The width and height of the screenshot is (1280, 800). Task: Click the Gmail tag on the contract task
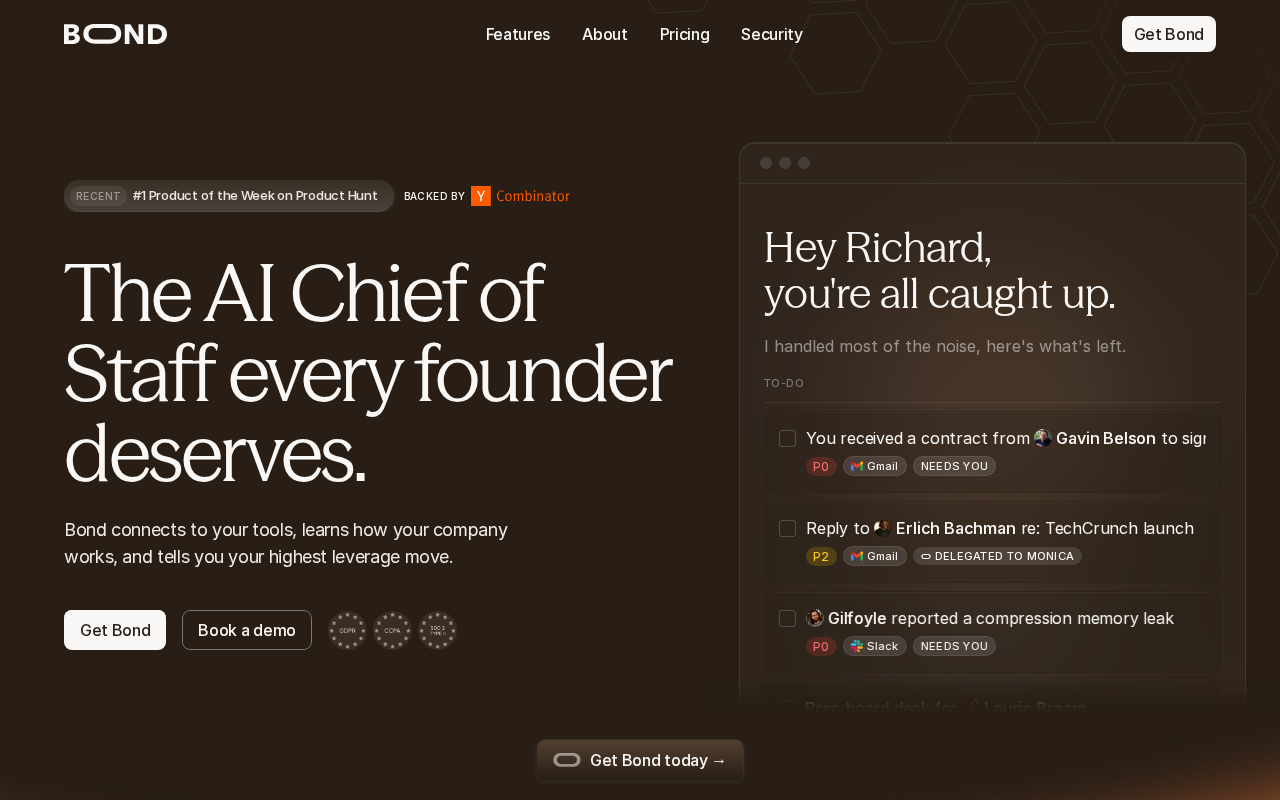[x=875, y=466]
